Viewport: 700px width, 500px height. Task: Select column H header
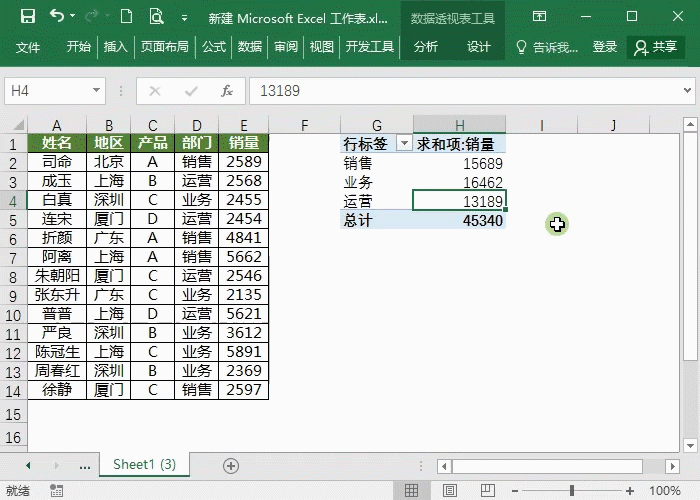click(459, 125)
